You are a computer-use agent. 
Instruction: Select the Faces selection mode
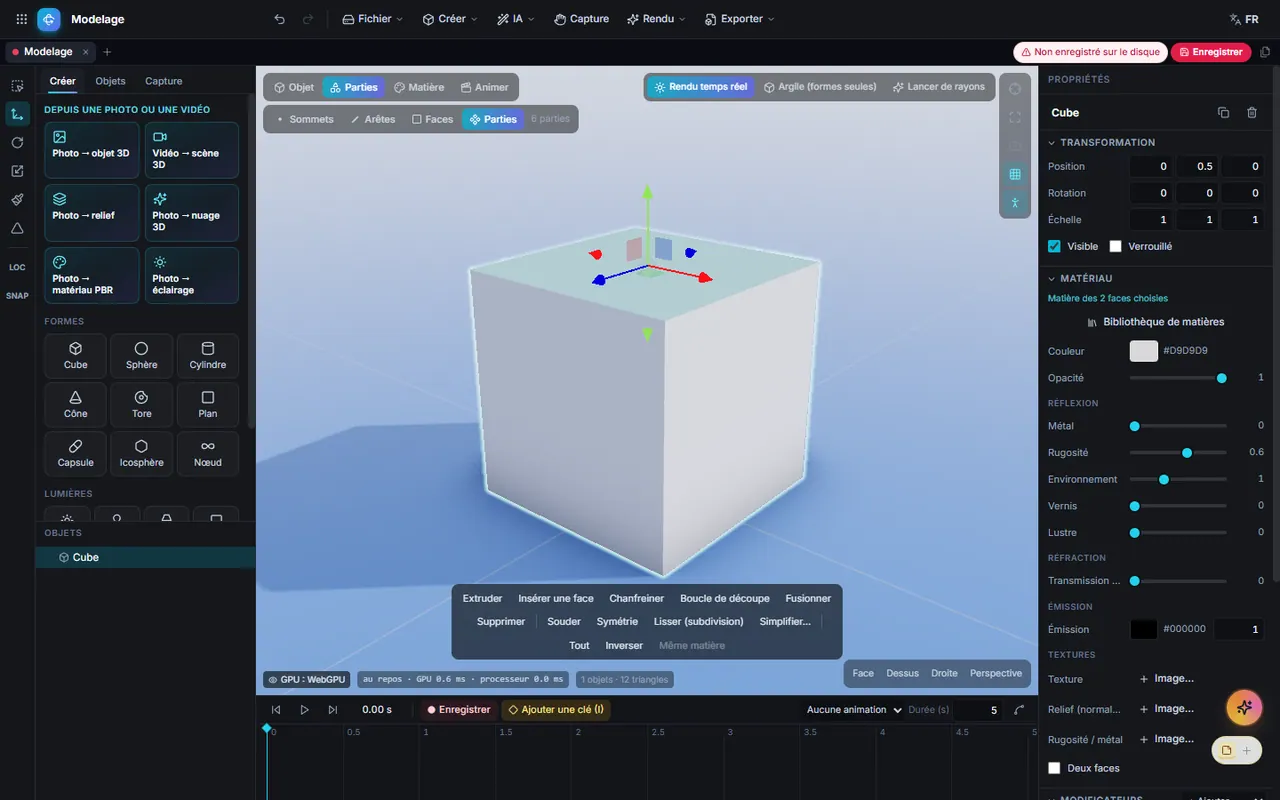tap(433, 119)
